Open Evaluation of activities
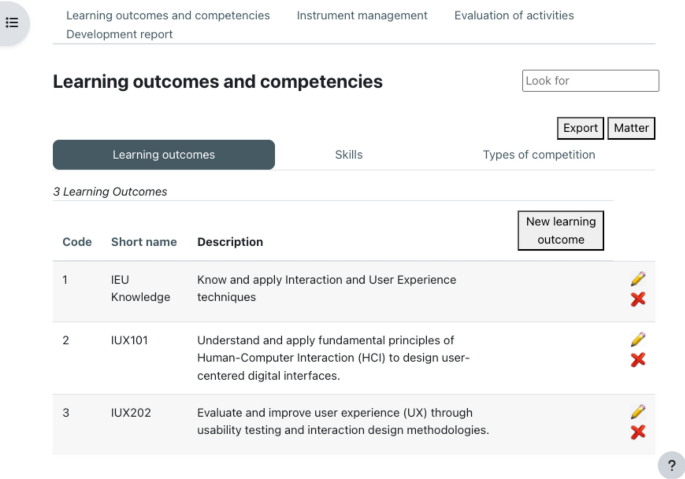Image resolution: width=685 pixels, height=479 pixels. [514, 15]
